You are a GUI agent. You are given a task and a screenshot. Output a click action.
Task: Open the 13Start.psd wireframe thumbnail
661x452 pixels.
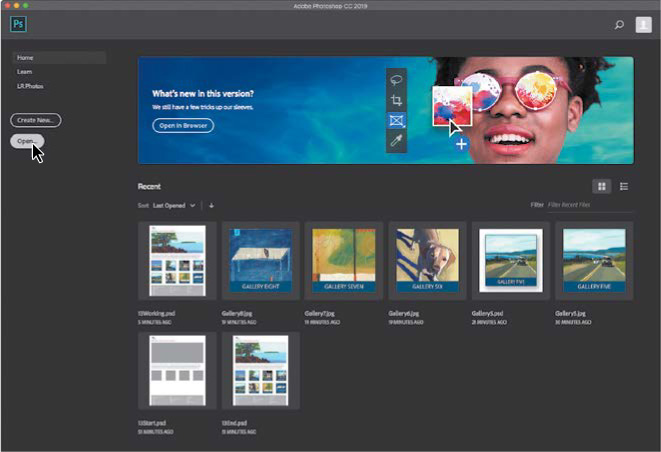pos(177,371)
